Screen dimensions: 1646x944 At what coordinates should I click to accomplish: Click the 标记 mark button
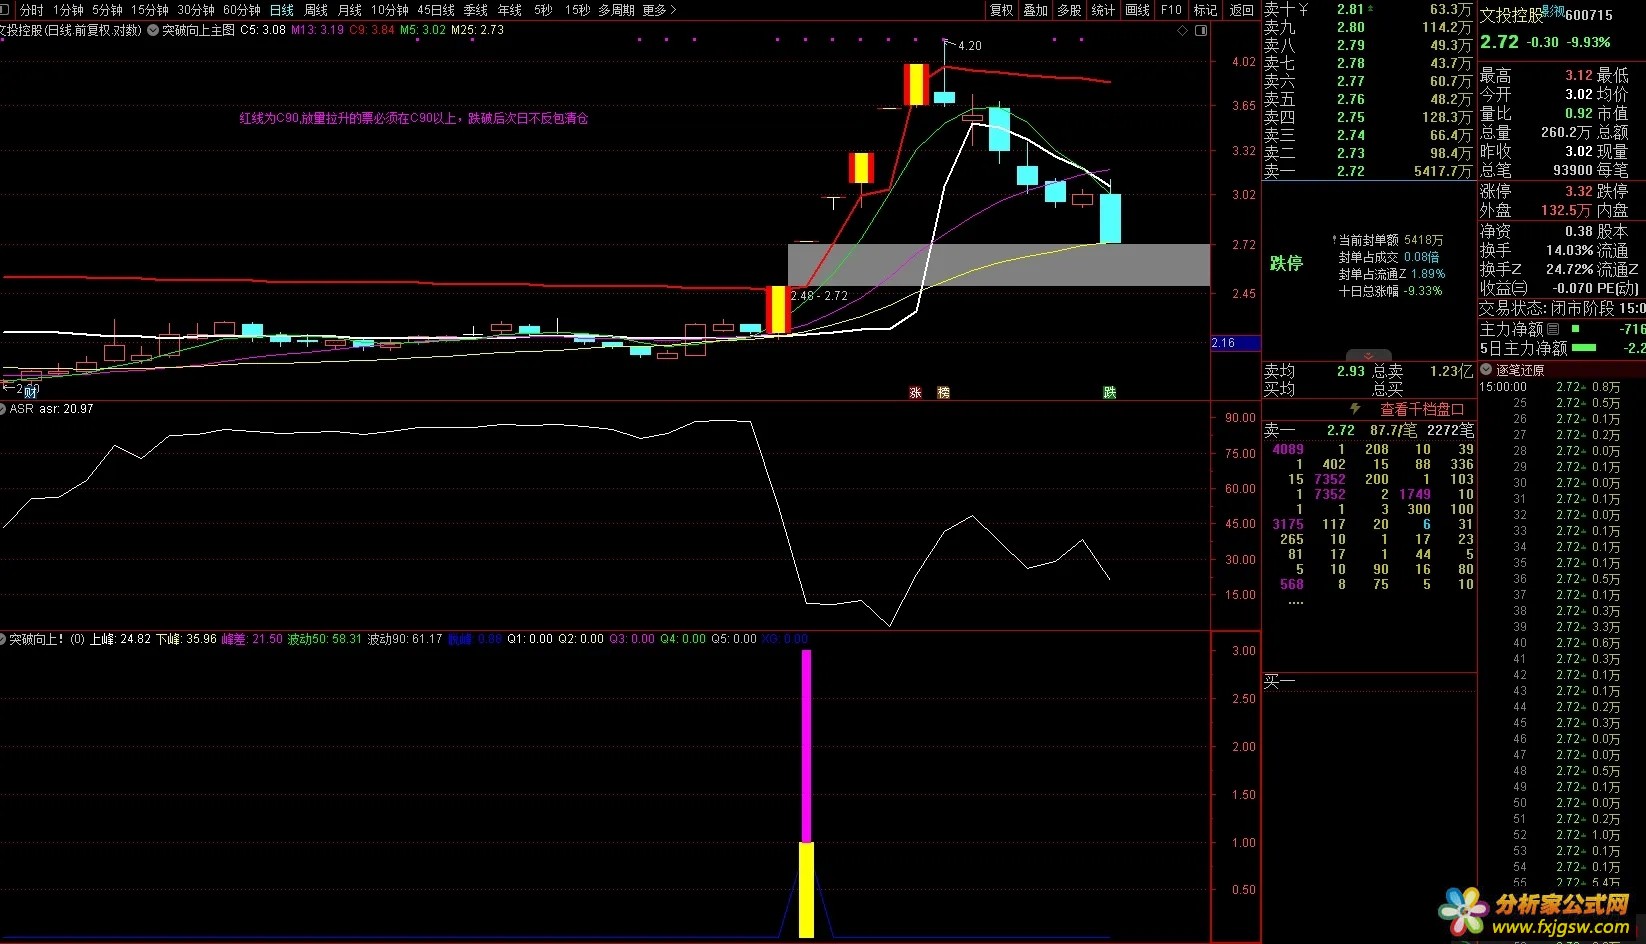pos(1206,10)
